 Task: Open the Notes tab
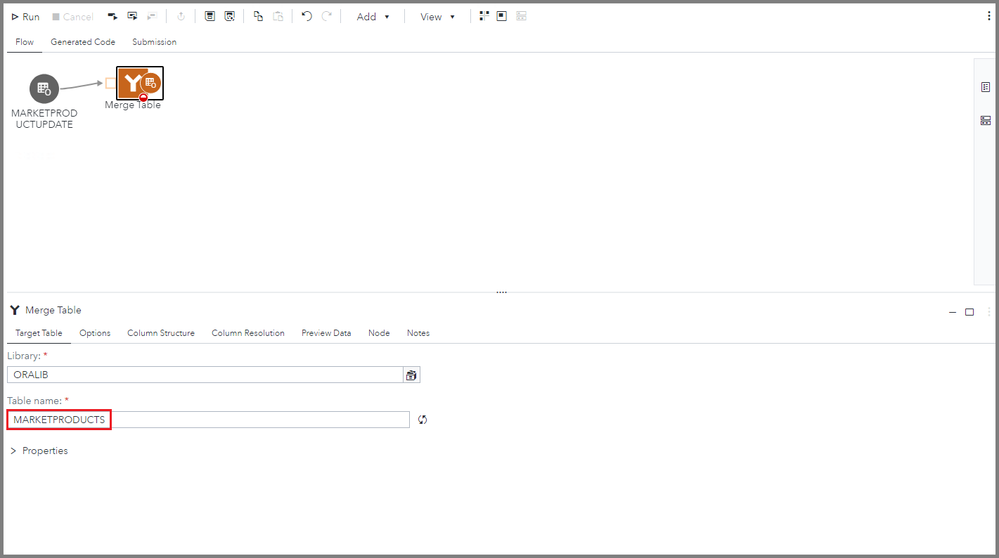point(418,333)
